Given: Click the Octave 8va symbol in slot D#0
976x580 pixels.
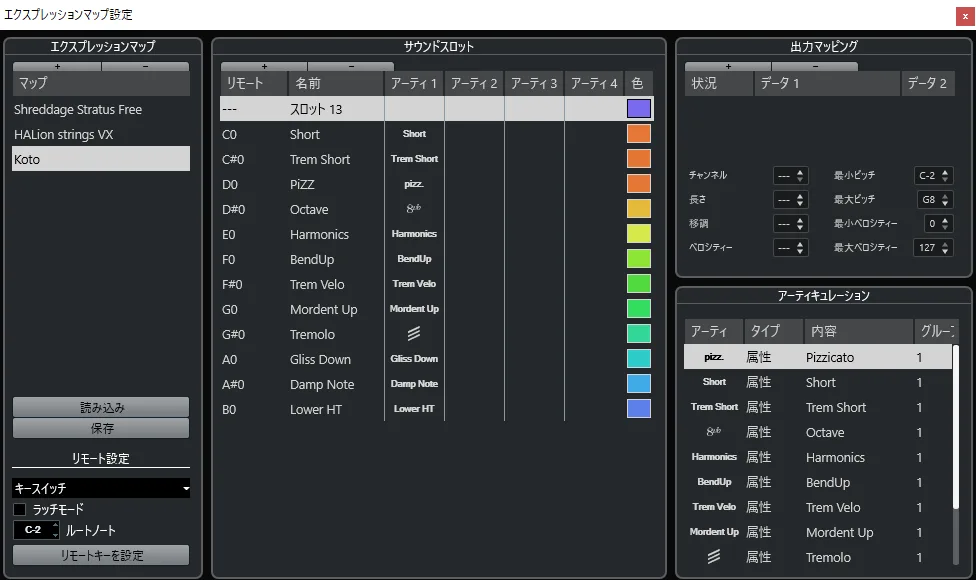Looking at the screenshot, I should (x=414, y=209).
